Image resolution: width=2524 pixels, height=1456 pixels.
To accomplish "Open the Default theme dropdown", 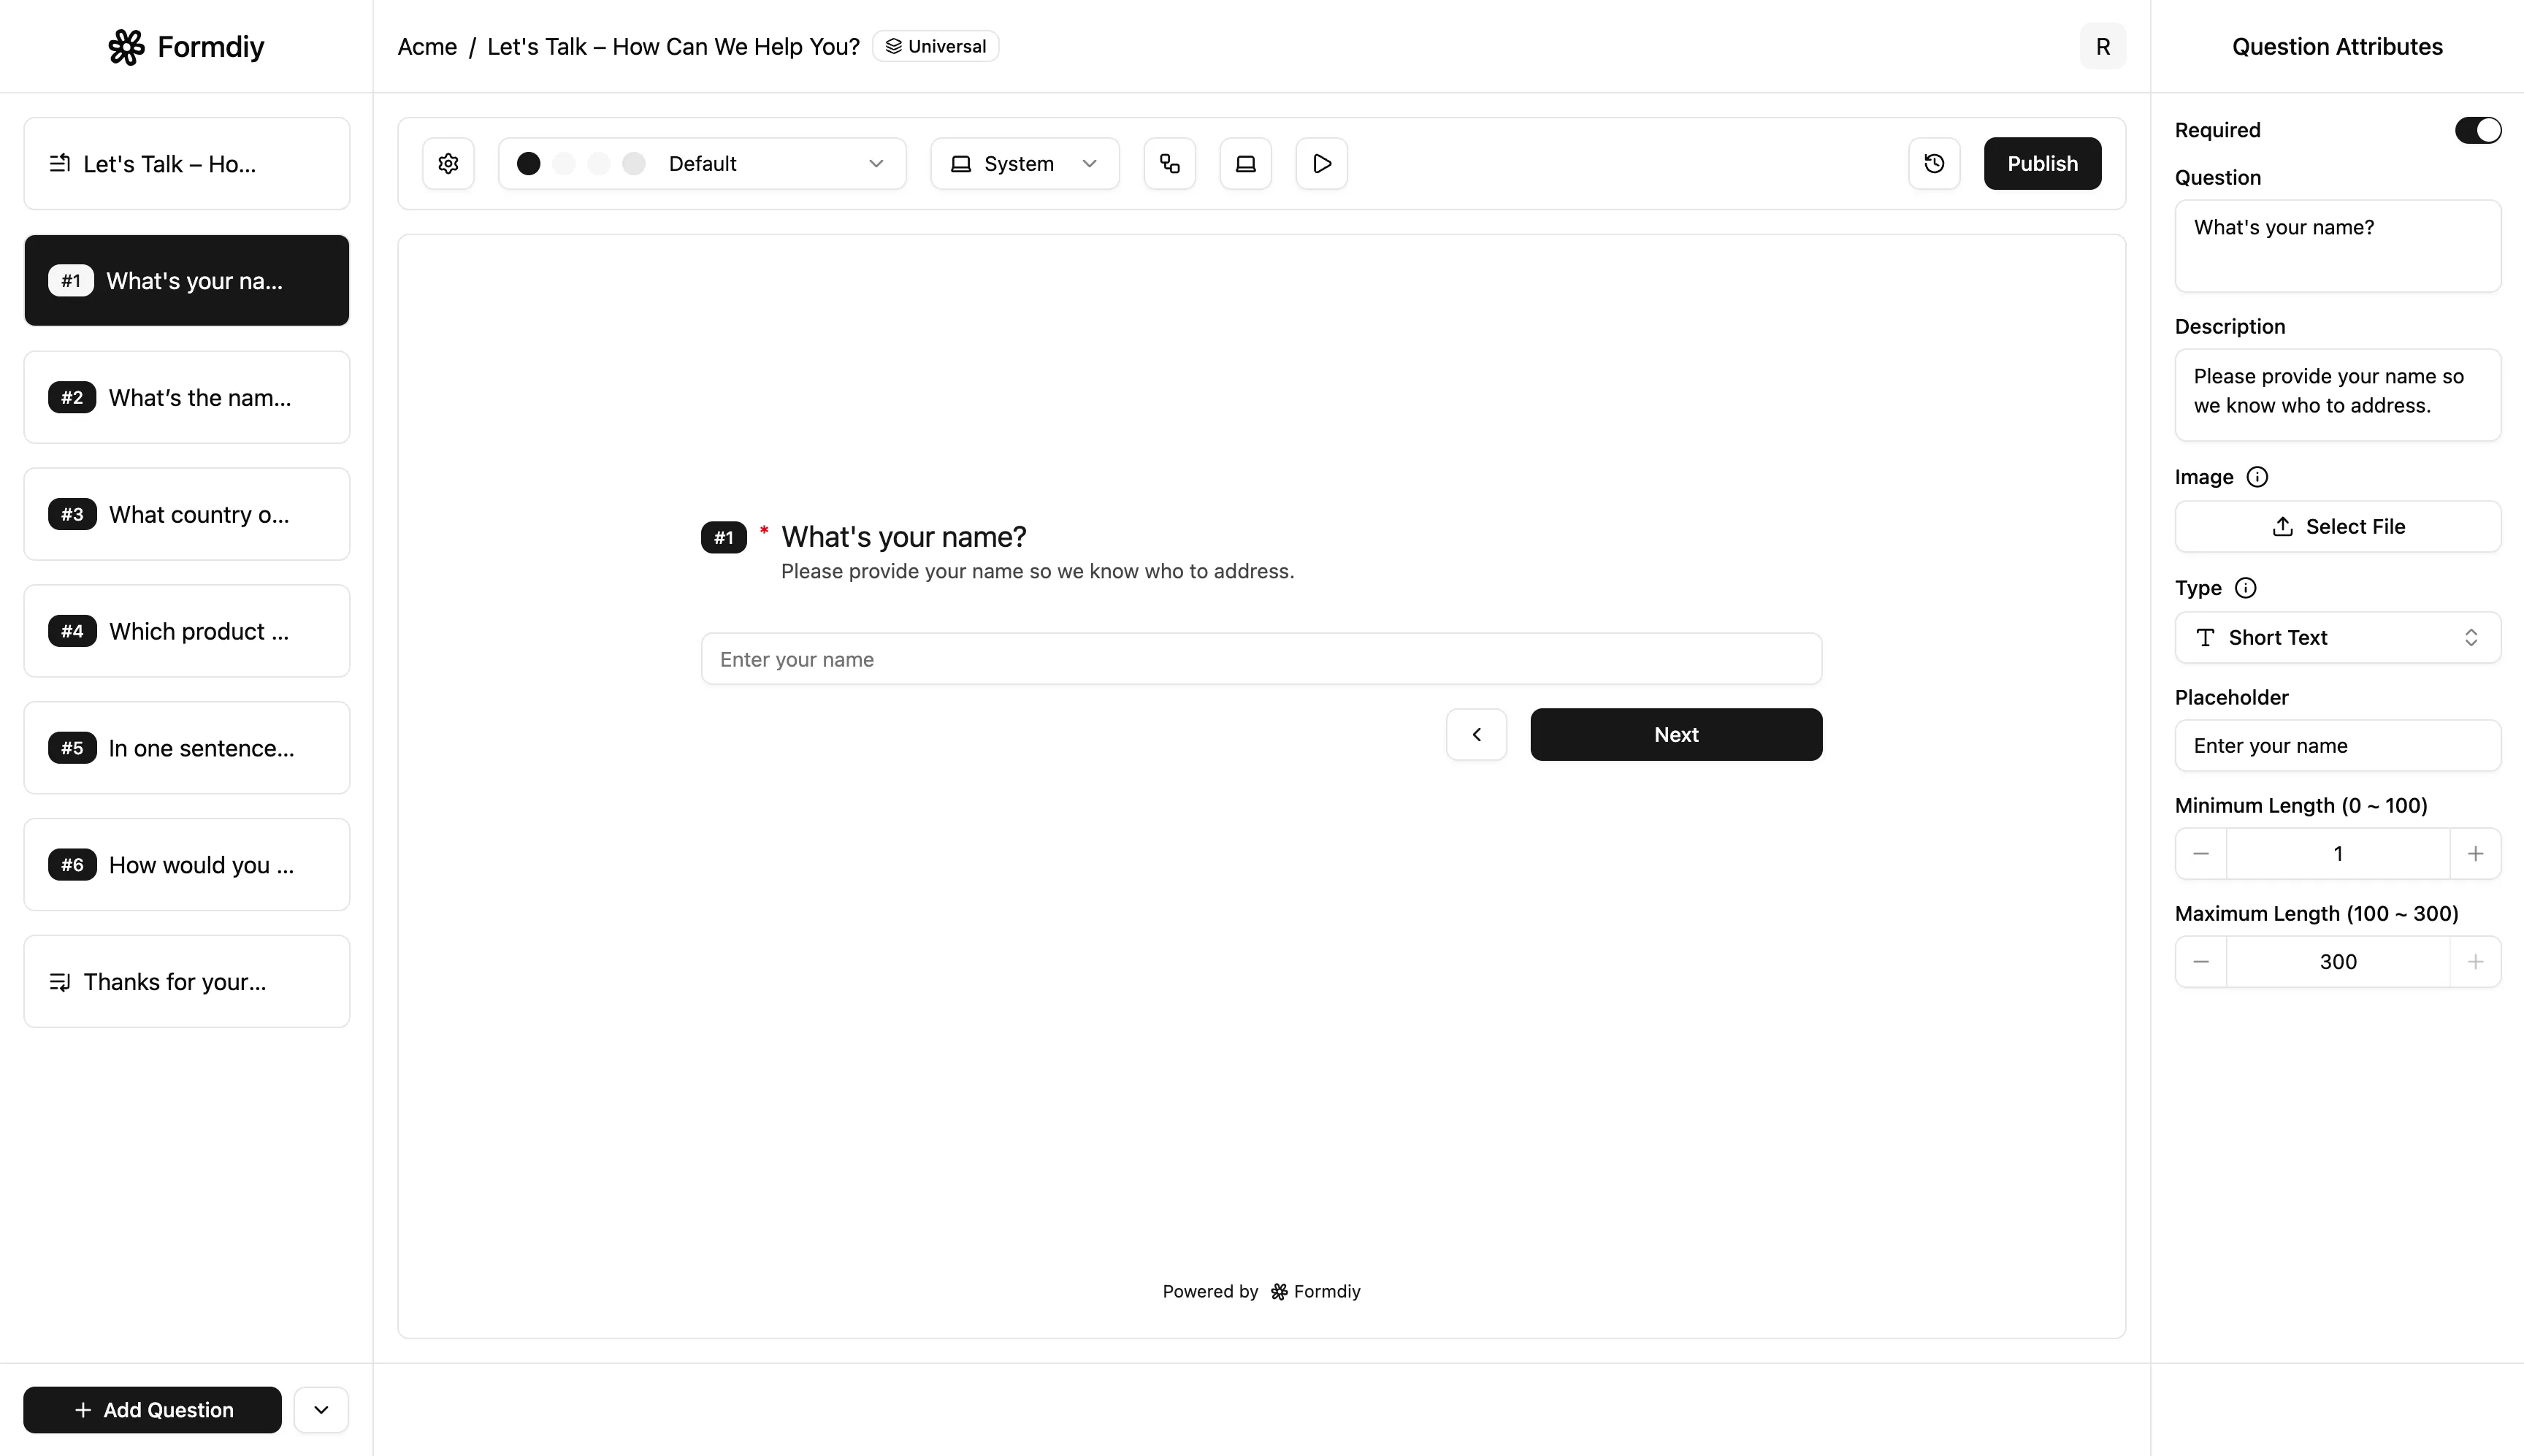I will tap(702, 163).
